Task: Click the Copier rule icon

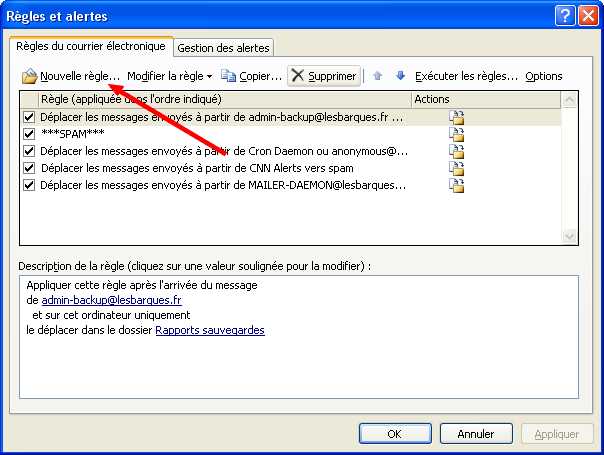Action: tap(229, 76)
